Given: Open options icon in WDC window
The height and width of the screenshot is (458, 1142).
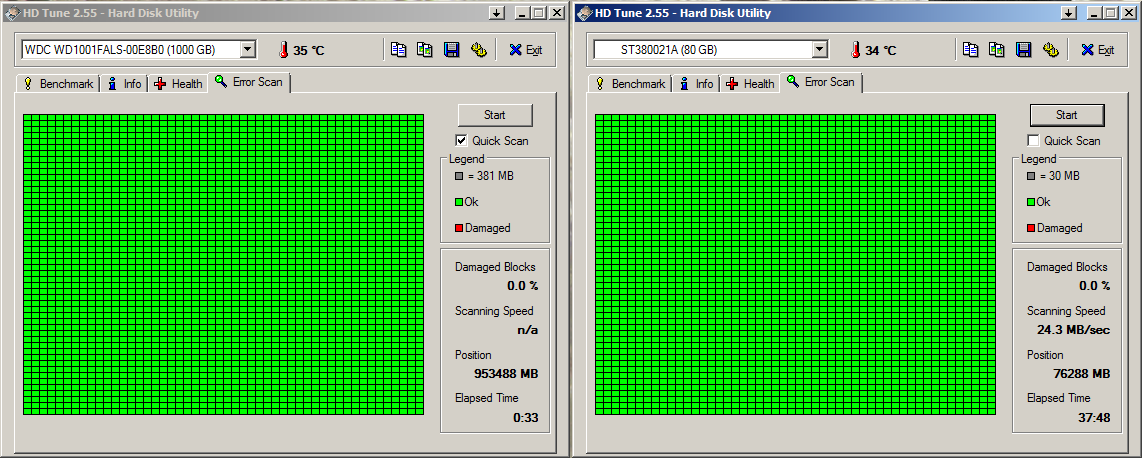Looking at the screenshot, I should click(478, 50).
